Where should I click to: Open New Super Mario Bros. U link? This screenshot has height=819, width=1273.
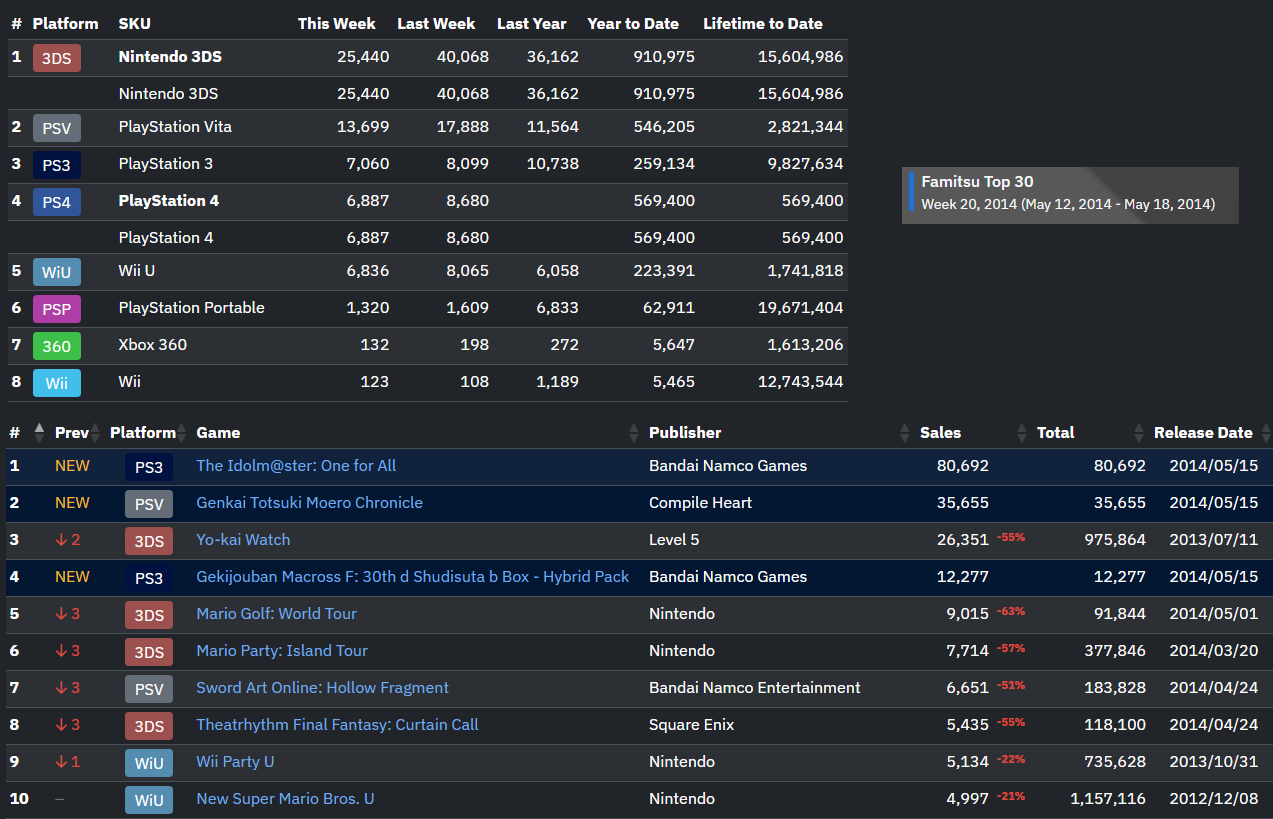pyautogui.click(x=285, y=799)
